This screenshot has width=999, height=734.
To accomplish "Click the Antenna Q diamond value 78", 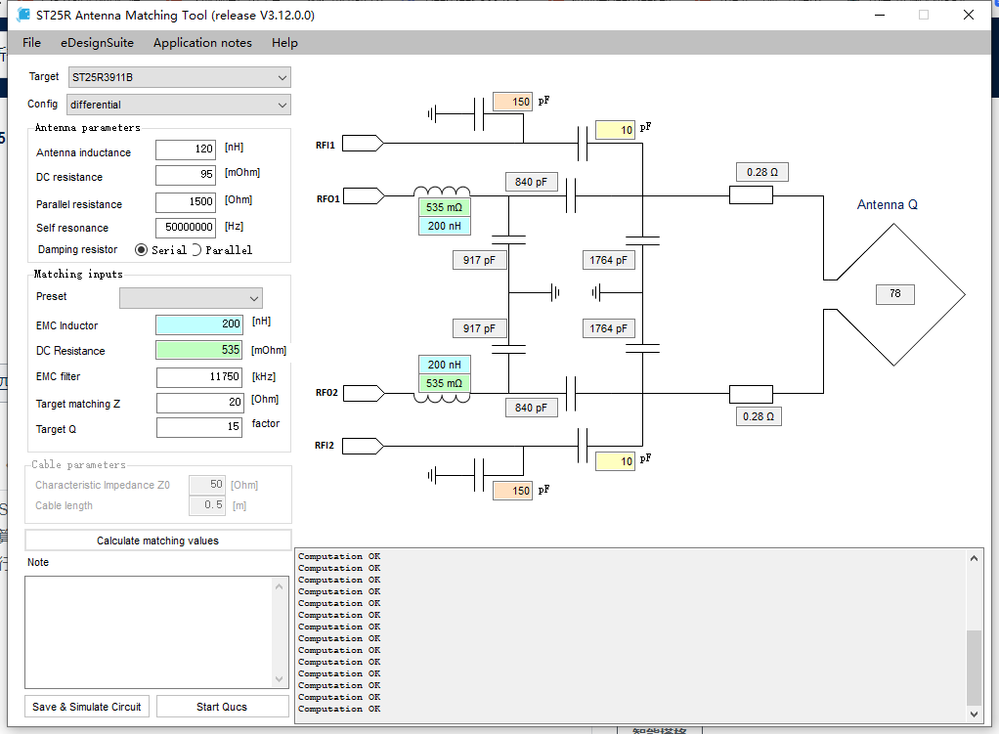I will point(894,293).
